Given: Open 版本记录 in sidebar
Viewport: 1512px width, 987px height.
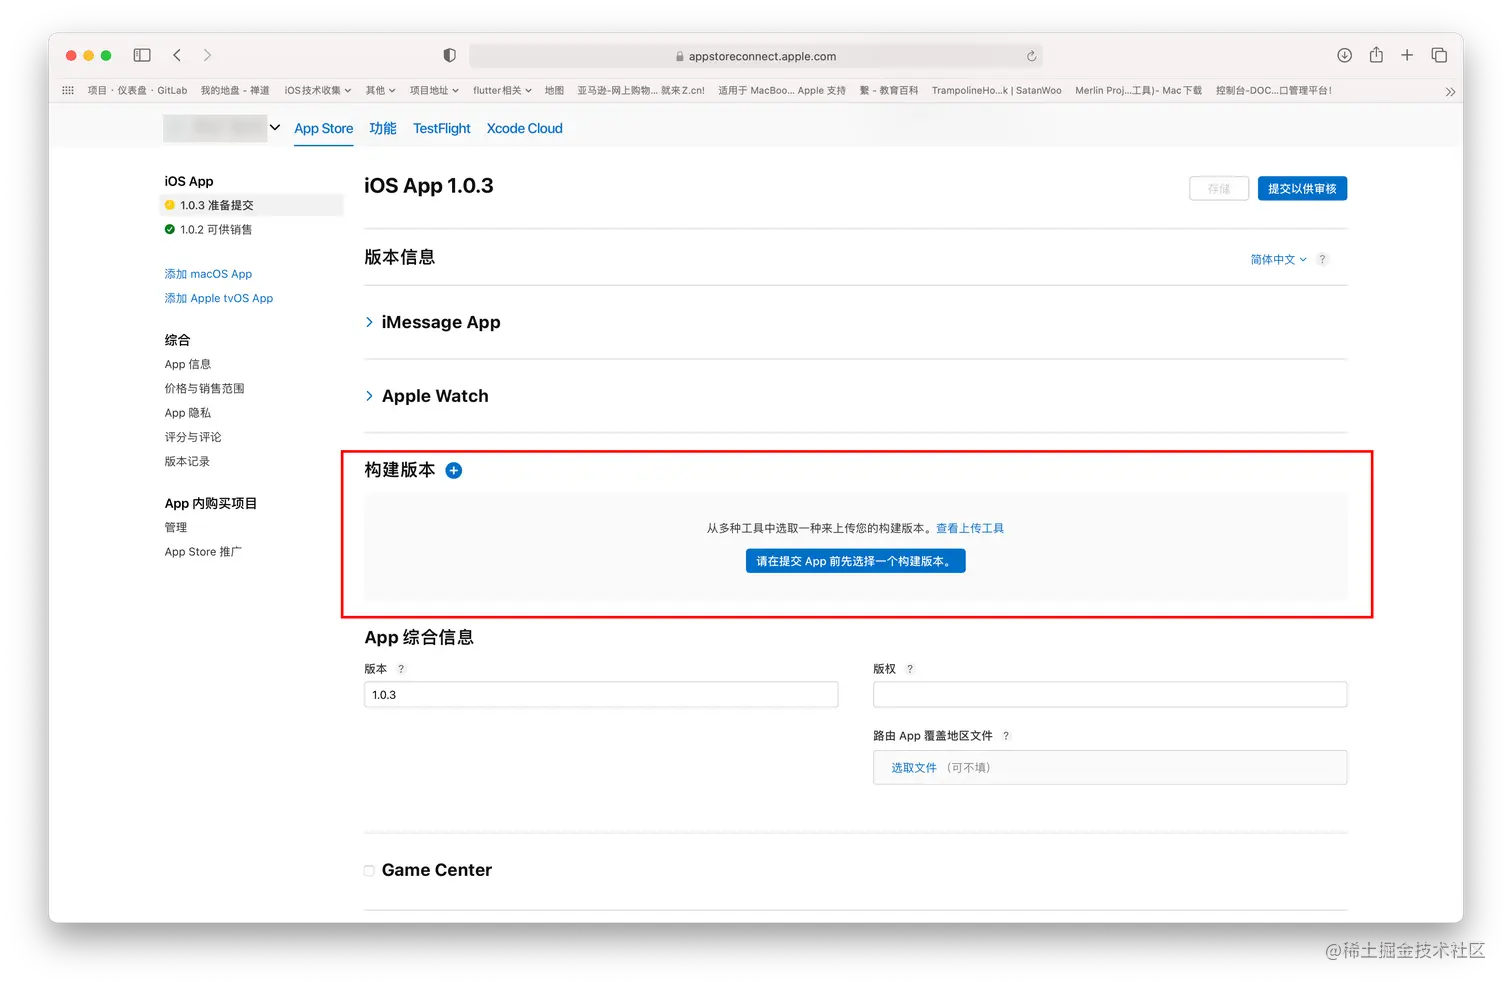Looking at the screenshot, I should click(x=187, y=461).
